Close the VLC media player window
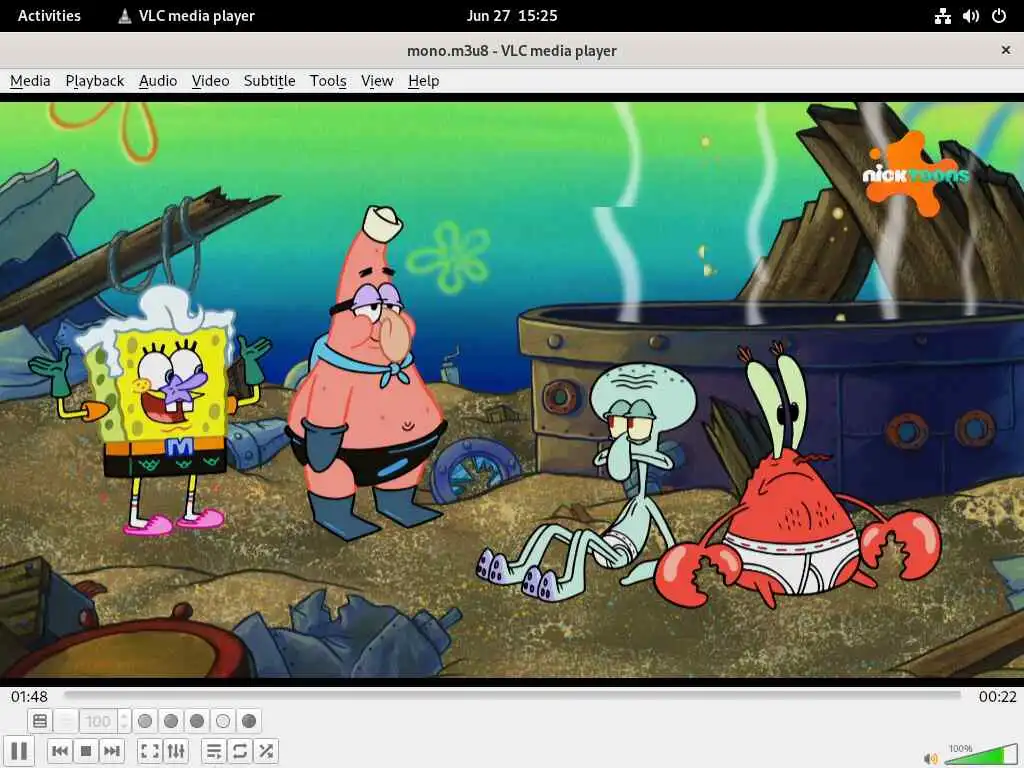 [x=1006, y=50]
